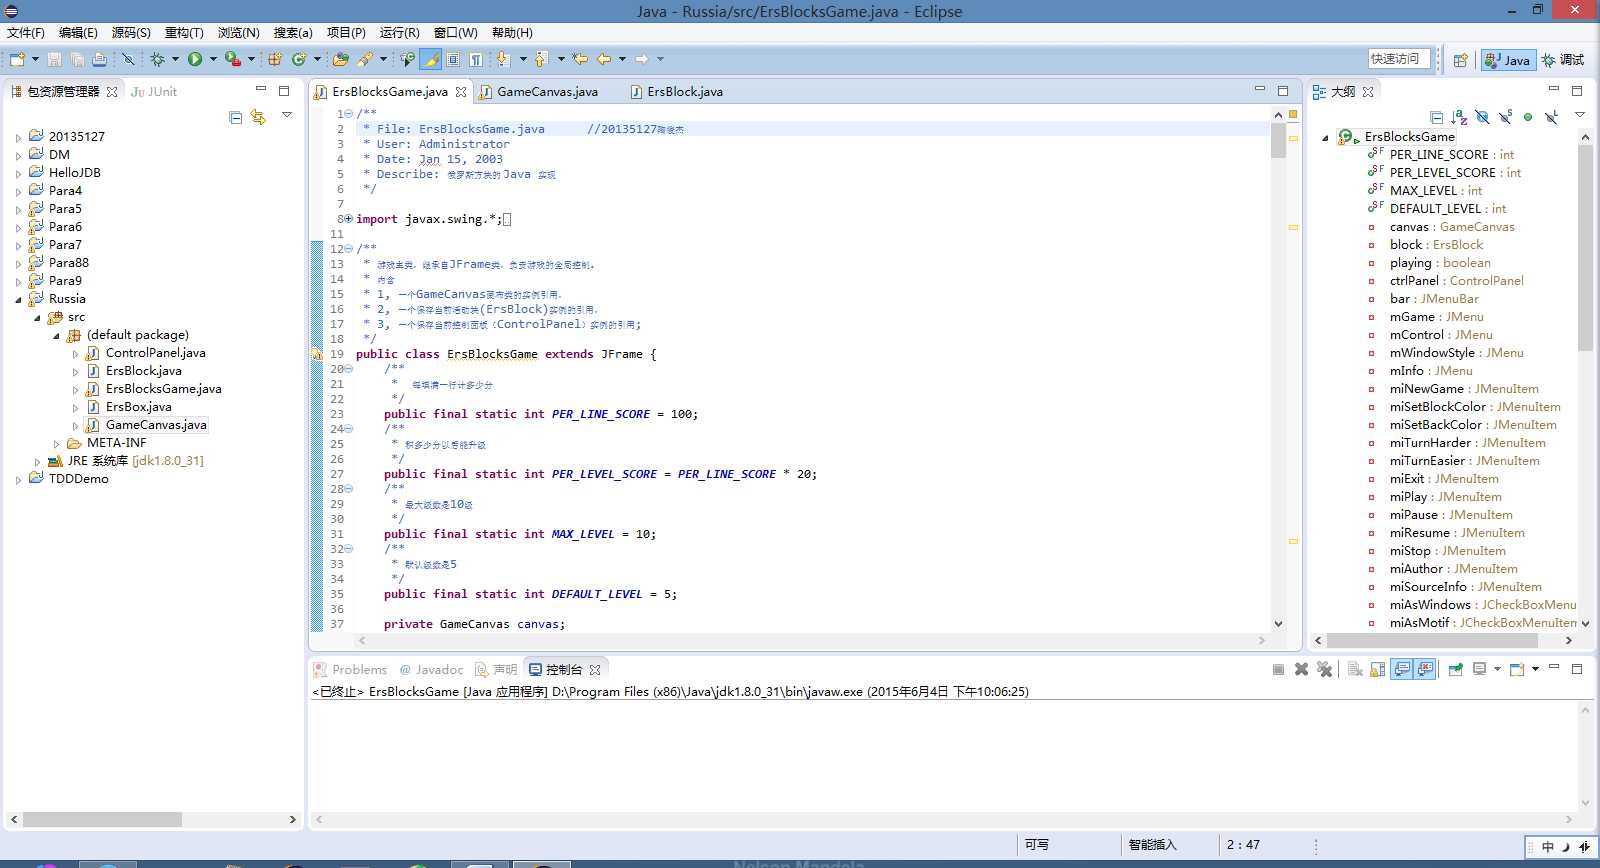Open Package Explorer view menu triangle

point(287,116)
